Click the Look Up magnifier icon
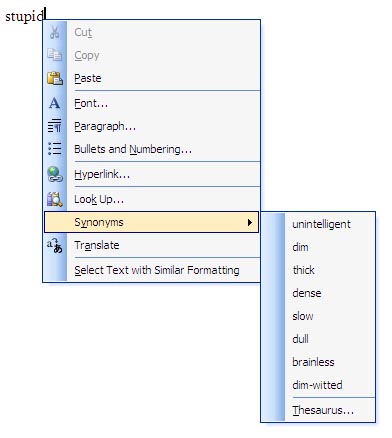Image resolution: width=392 pixels, height=438 pixels. click(x=55, y=199)
